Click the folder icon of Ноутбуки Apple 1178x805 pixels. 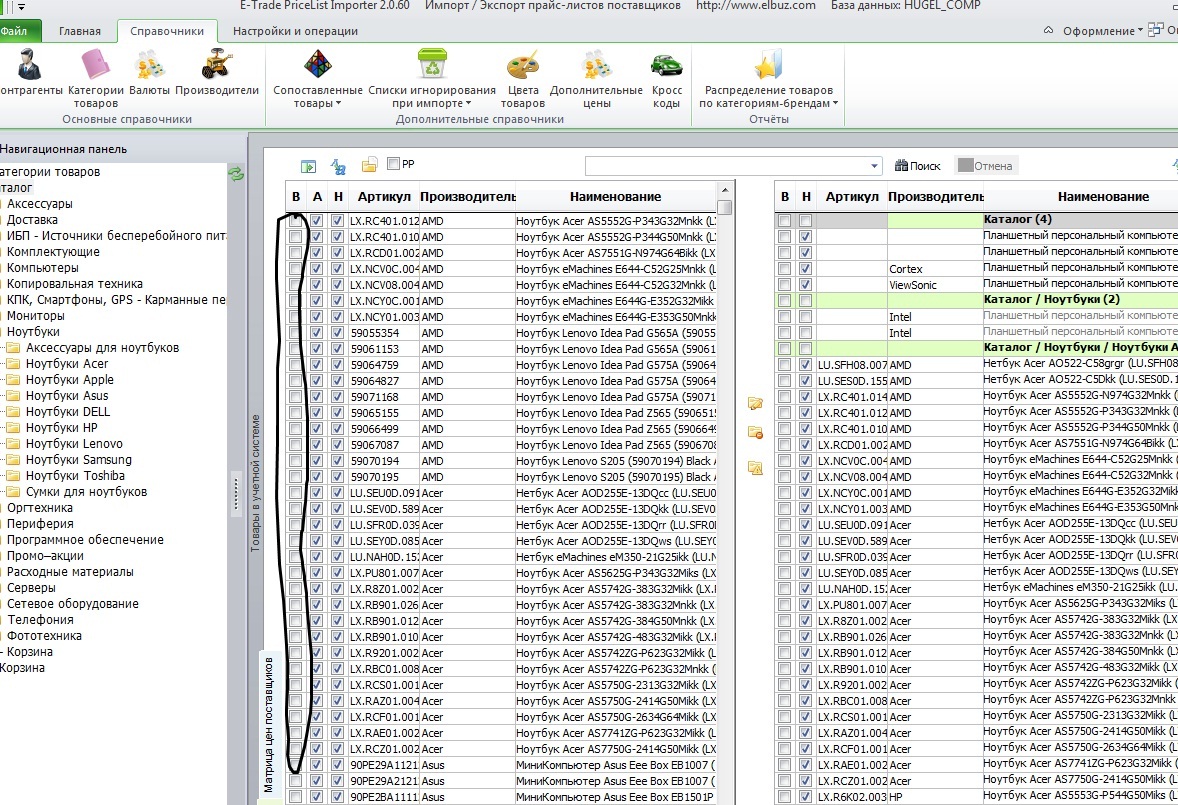pyautogui.click(x=14, y=379)
